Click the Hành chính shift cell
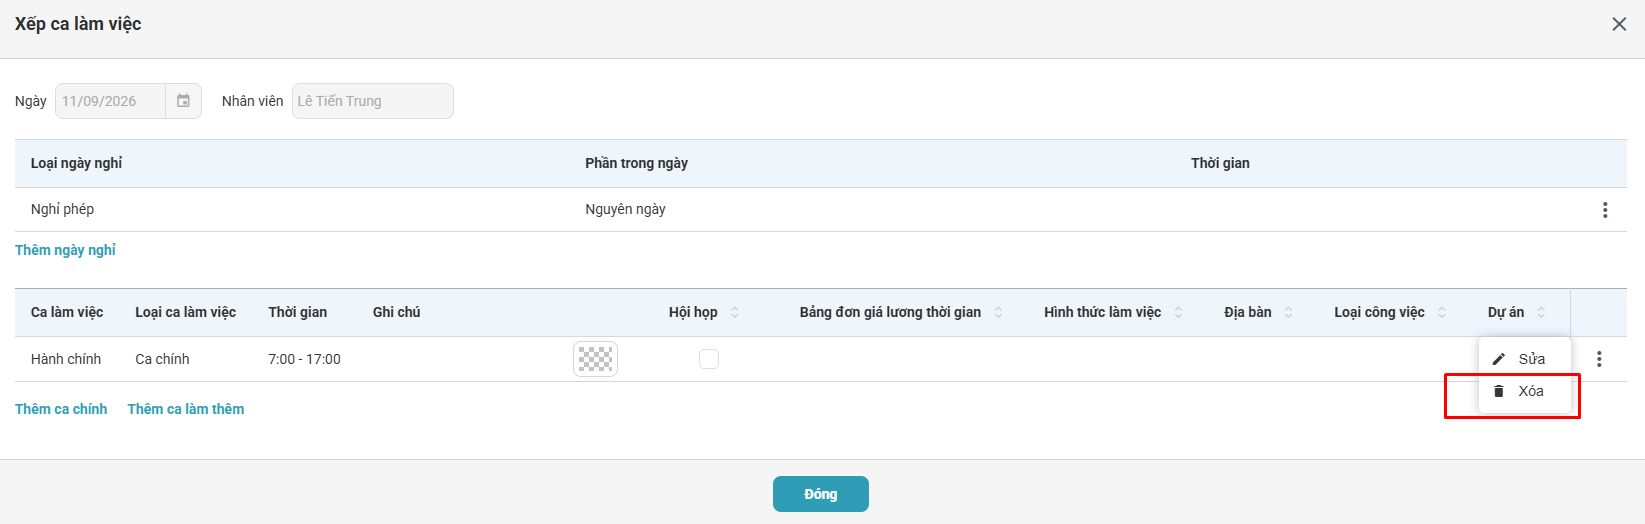The height and width of the screenshot is (524, 1645). (66, 359)
